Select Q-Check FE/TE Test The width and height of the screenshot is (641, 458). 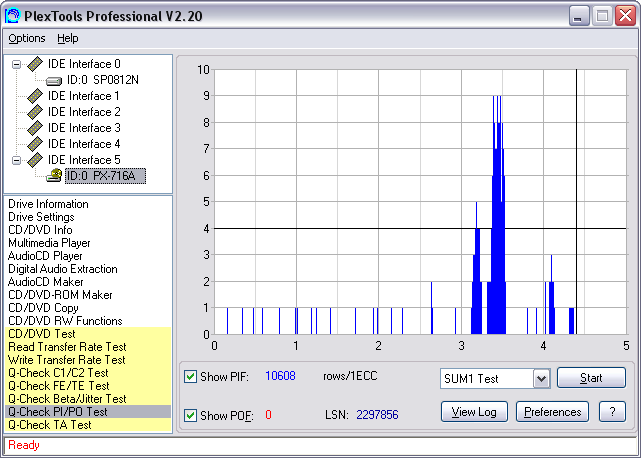coord(88,386)
